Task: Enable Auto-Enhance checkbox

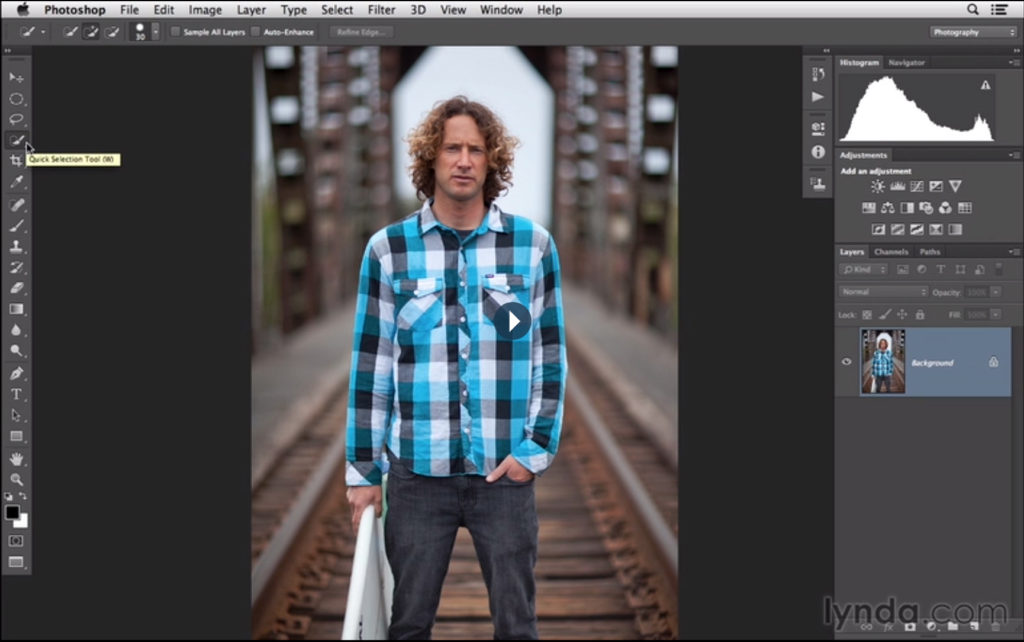Action: 255,31
